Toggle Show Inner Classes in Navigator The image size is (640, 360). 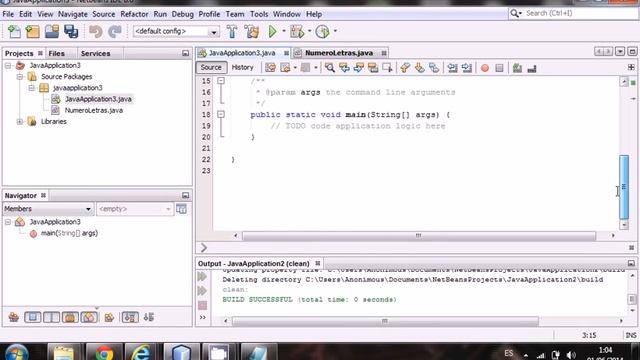click(89, 317)
